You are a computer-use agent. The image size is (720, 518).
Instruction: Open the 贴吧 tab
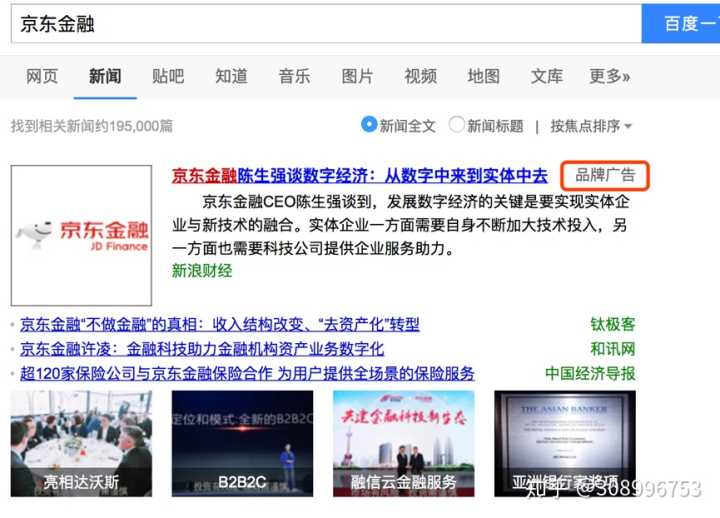pos(168,76)
